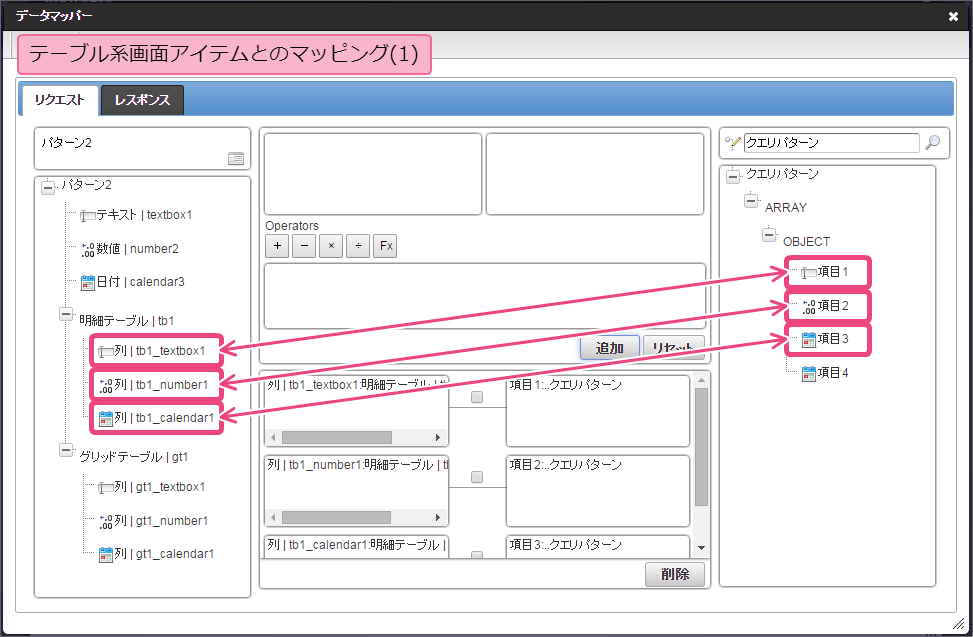Viewport: 973px width, 637px height.
Task: Click tb1_number1 mapping box horizontal scrollbar thumb
Action: pyautogui.click(x=336, y=517)
